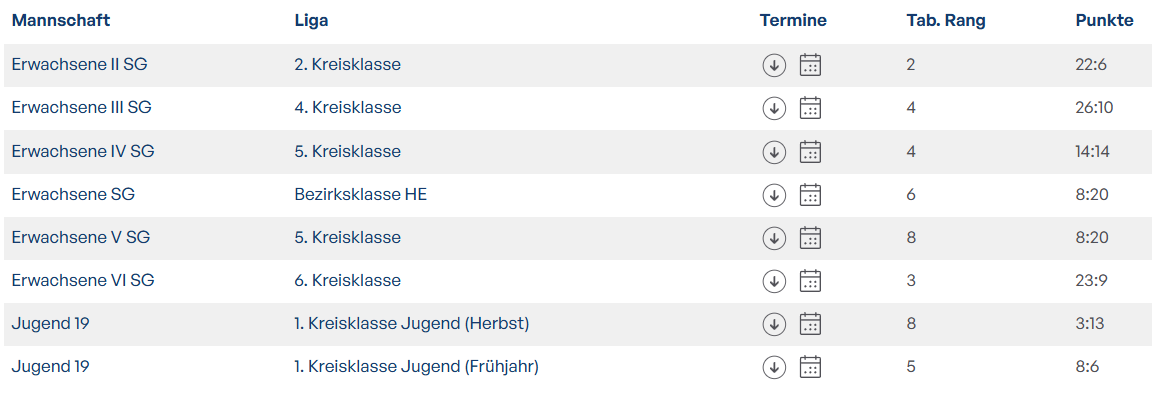The width and height of the screenshot is (1152, 398).
Task: Open the Erwachsene III SG team link
Action: (x=82, y=108)
